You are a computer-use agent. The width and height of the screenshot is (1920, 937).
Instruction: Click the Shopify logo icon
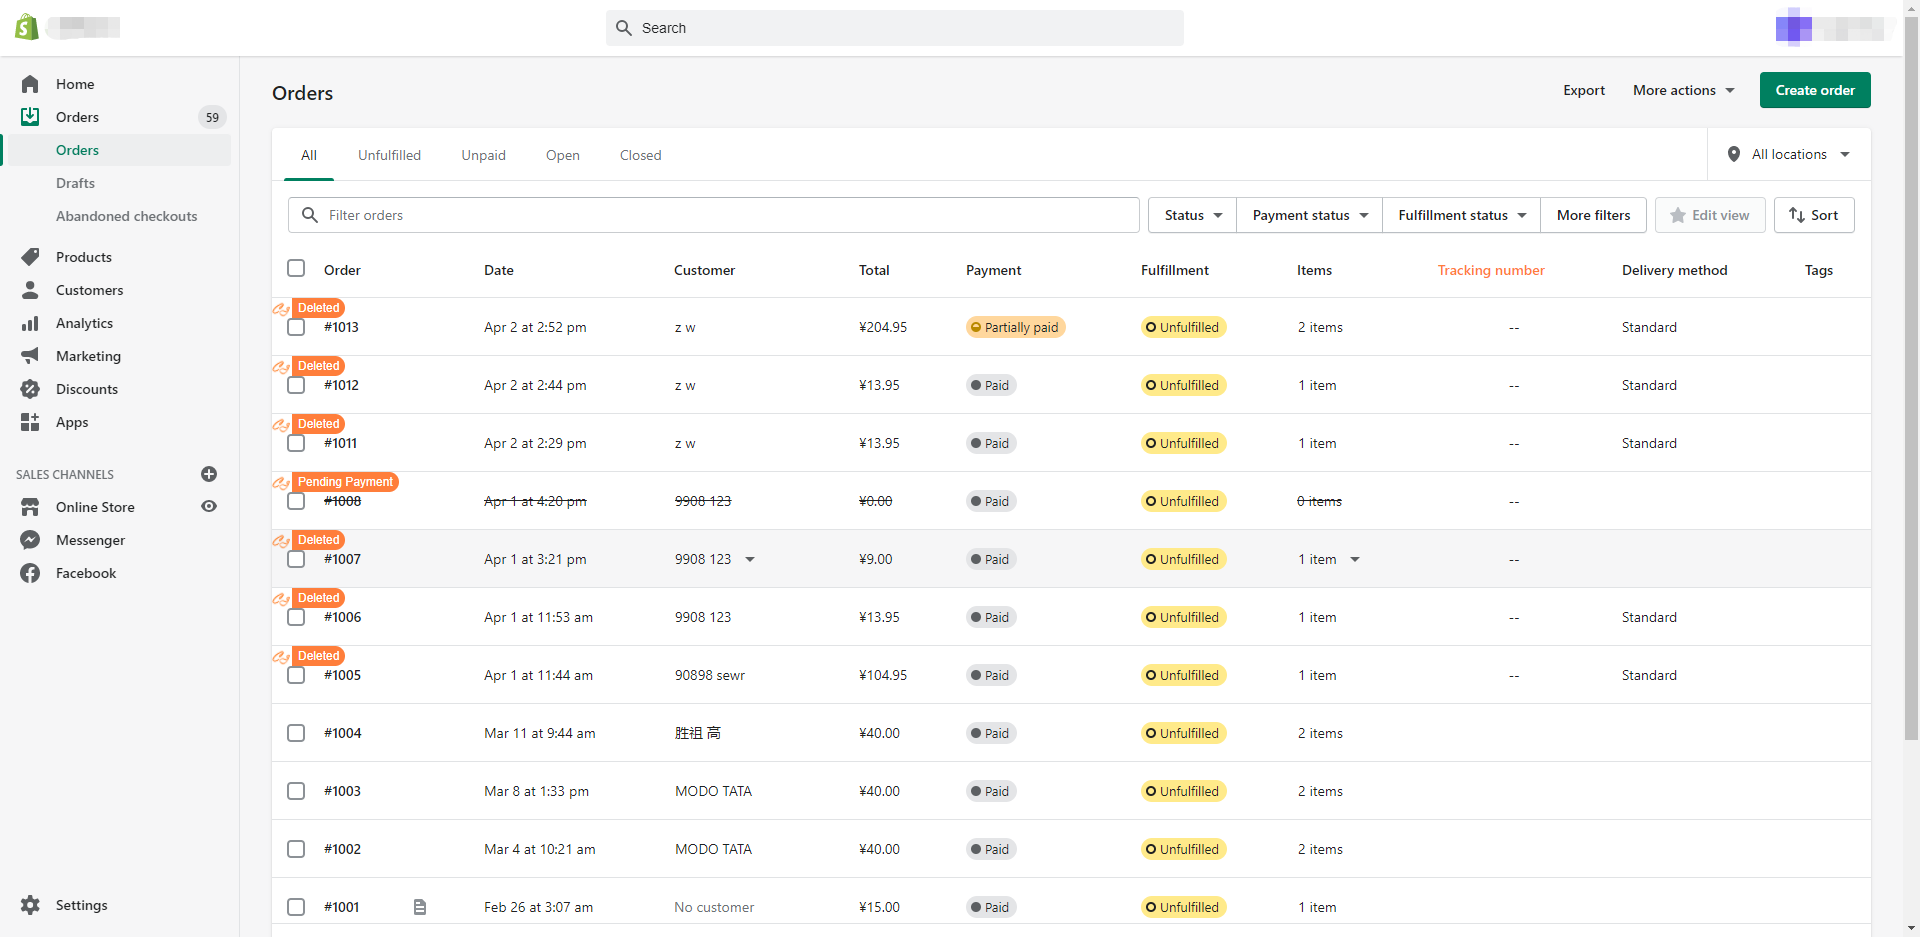[27, 27]
